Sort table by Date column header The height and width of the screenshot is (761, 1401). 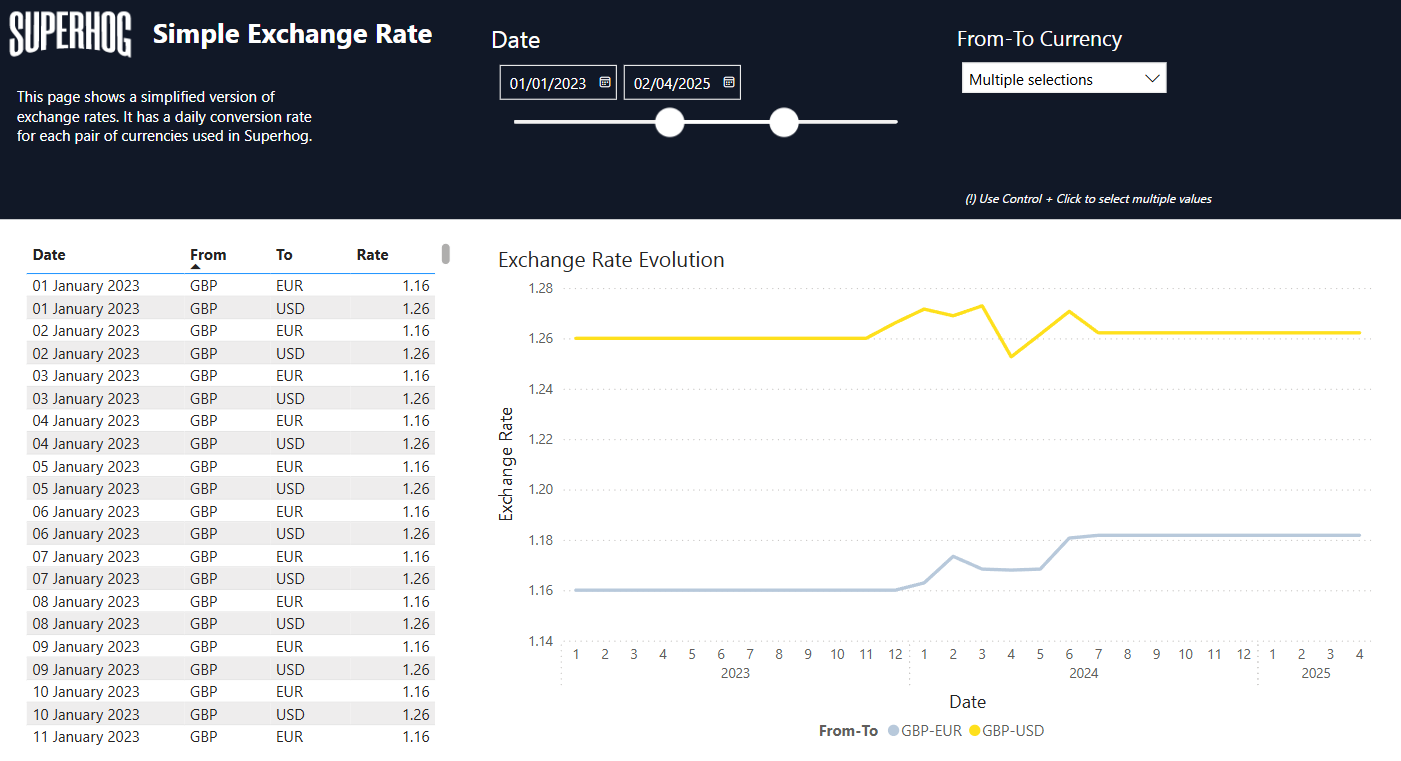click(49, 255)
